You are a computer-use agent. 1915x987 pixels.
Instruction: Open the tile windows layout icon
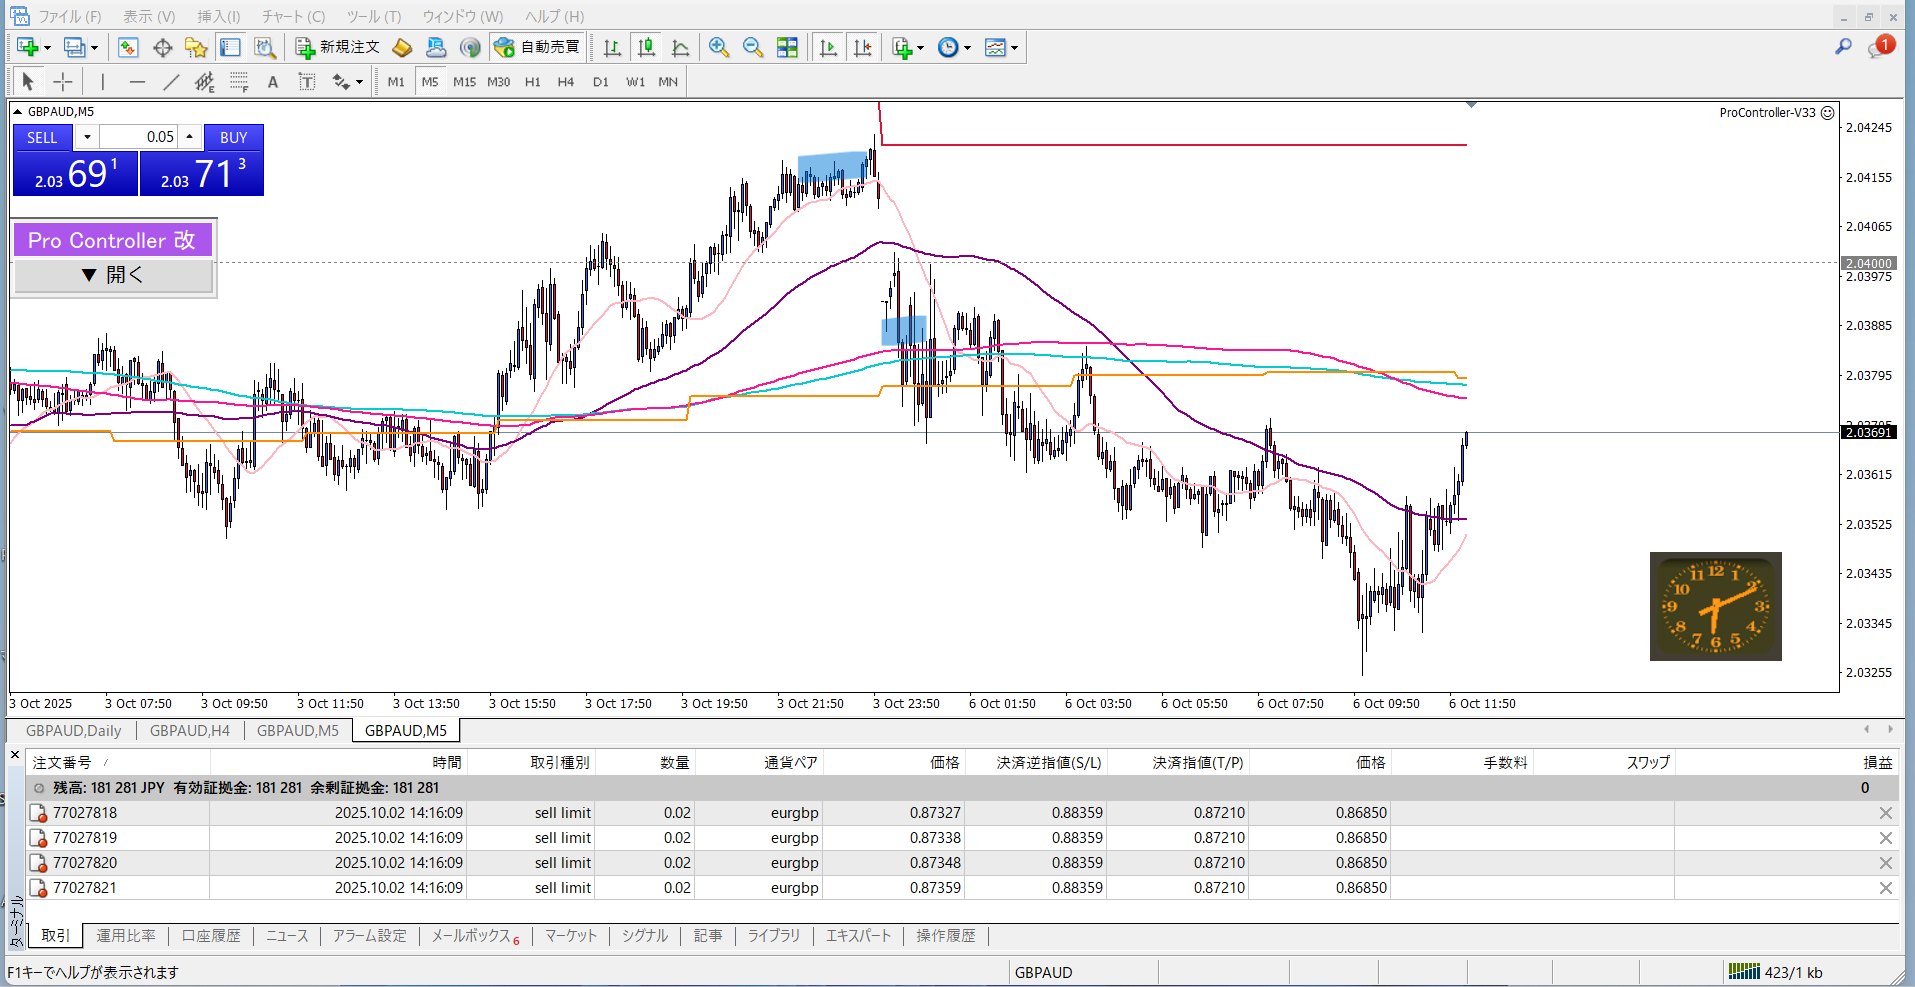(x=788, y=47)
